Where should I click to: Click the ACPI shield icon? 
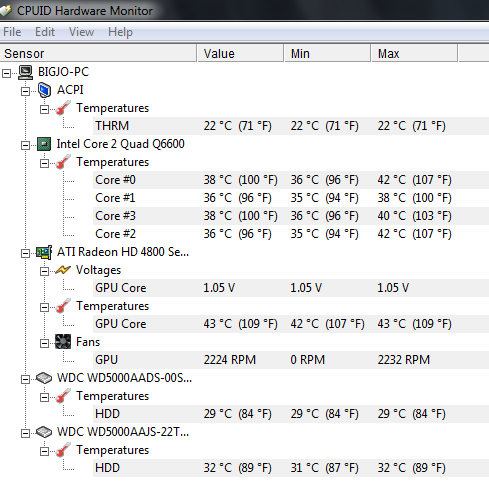(x=44, y=90)
